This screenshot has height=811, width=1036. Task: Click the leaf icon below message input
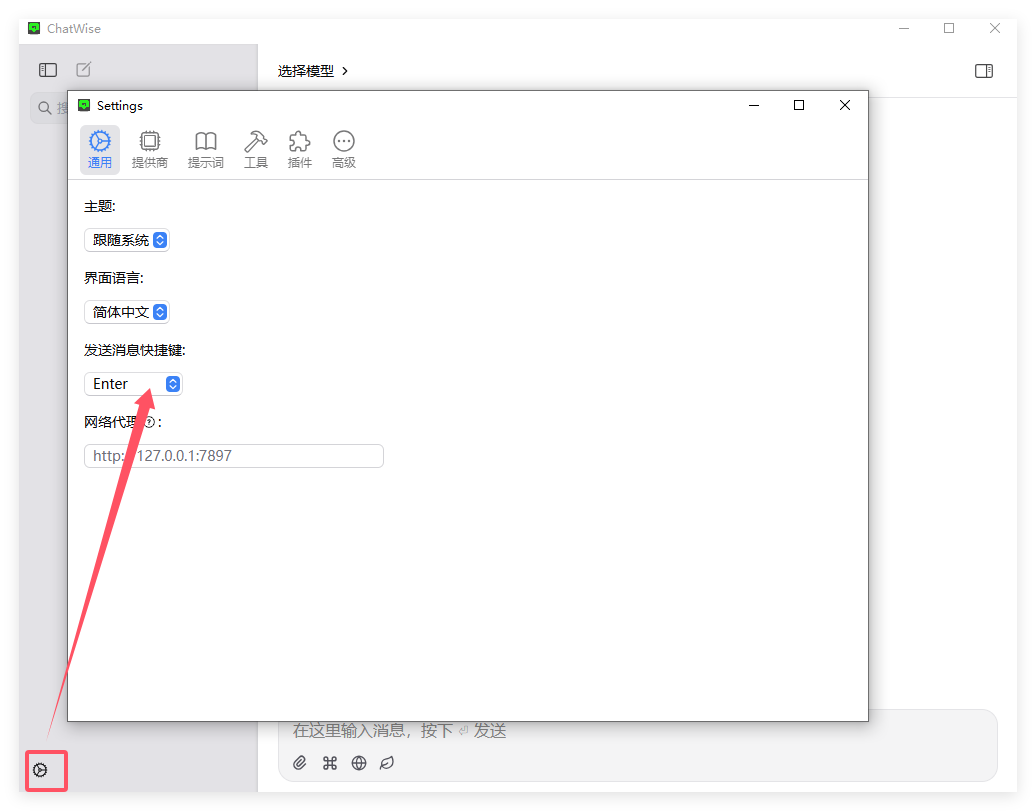[387, 763]
